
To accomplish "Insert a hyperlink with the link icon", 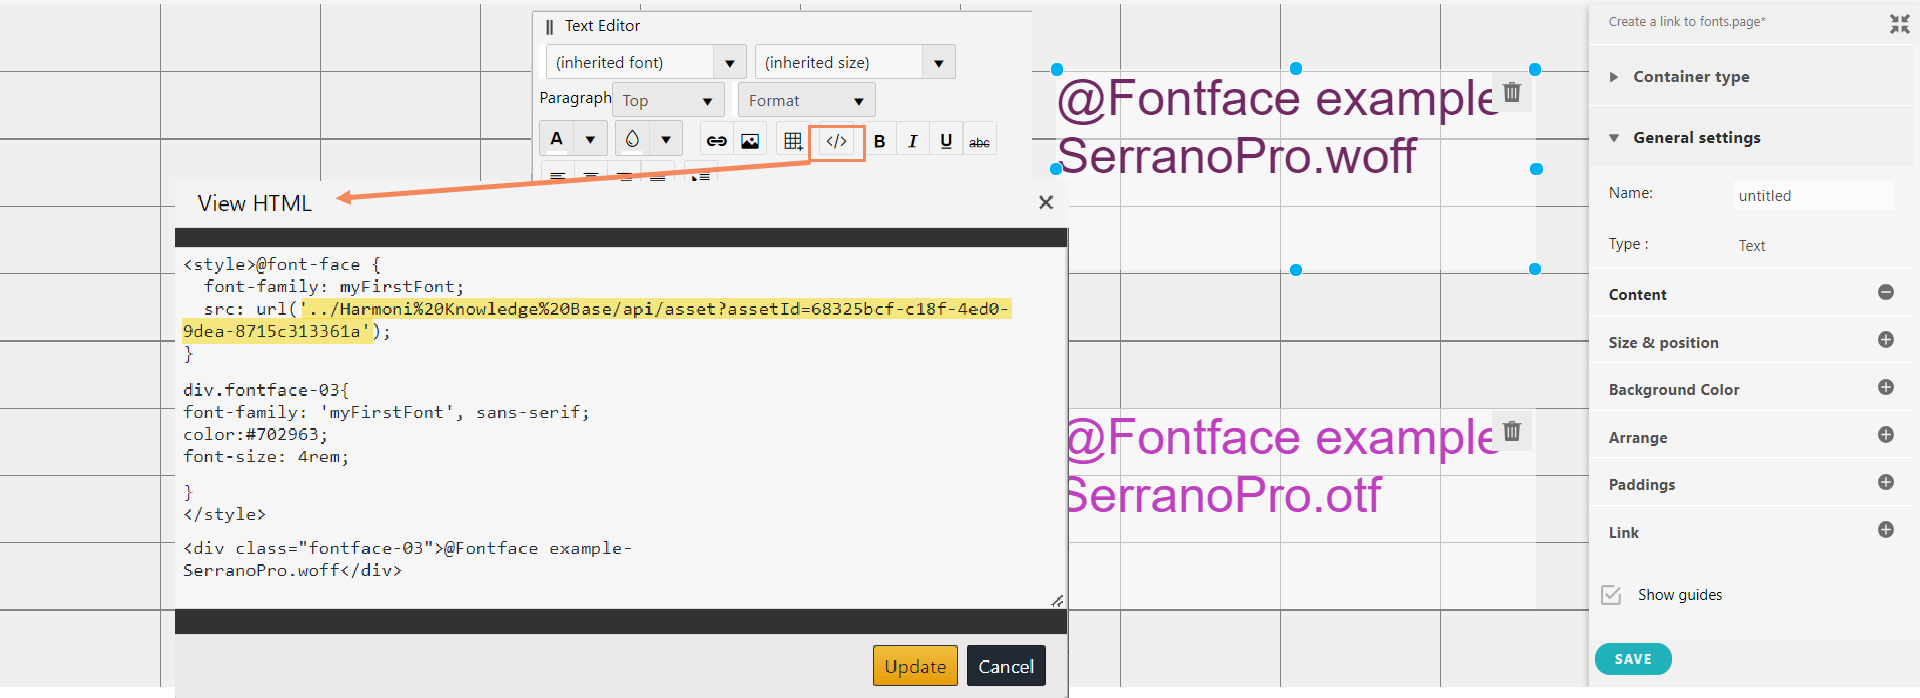I will point(716,141).
